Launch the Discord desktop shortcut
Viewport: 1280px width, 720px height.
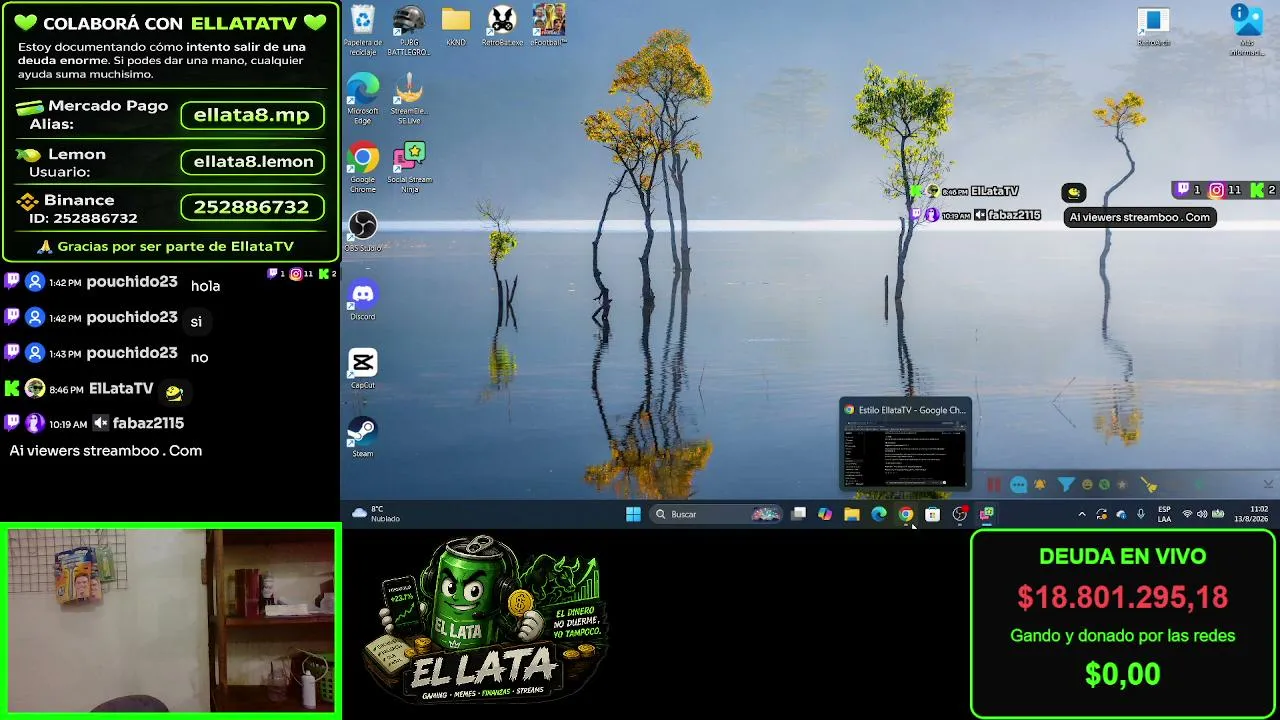[x=362, y=300]
